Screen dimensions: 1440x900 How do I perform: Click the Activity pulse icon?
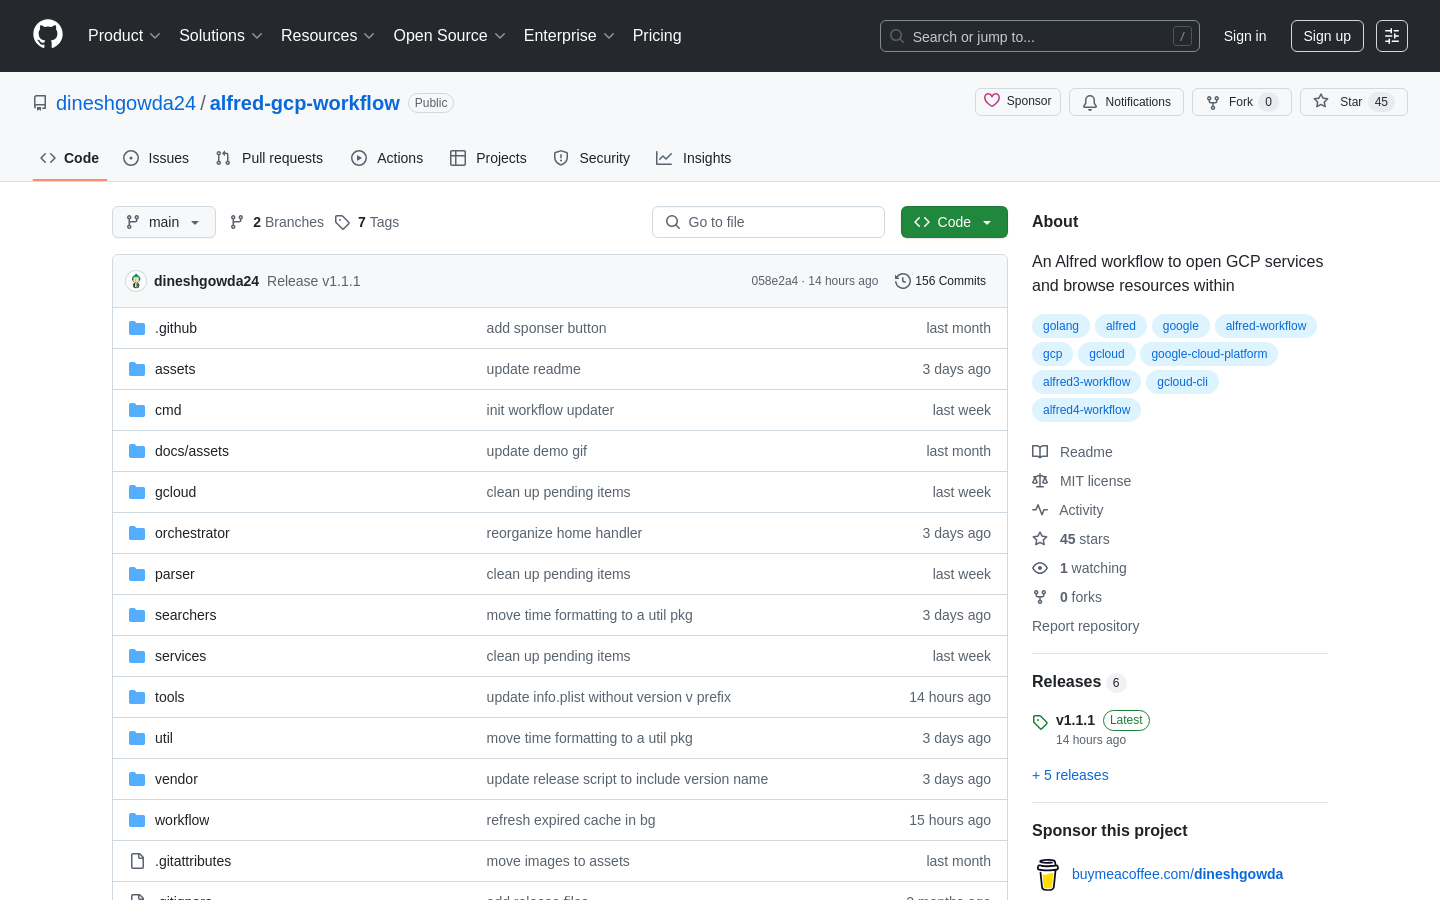click(1040, 510)
